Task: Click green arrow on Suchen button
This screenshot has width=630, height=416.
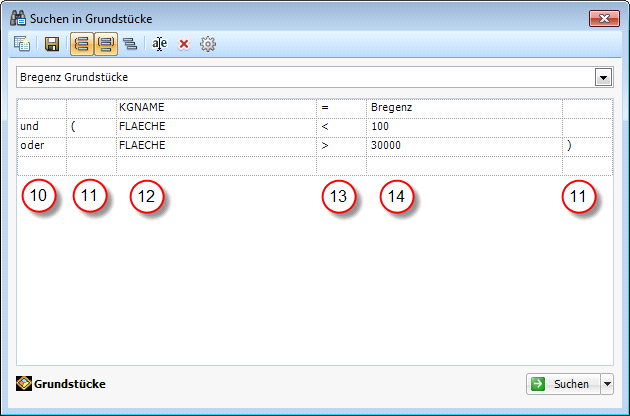Action: click(x=538, y=384)
